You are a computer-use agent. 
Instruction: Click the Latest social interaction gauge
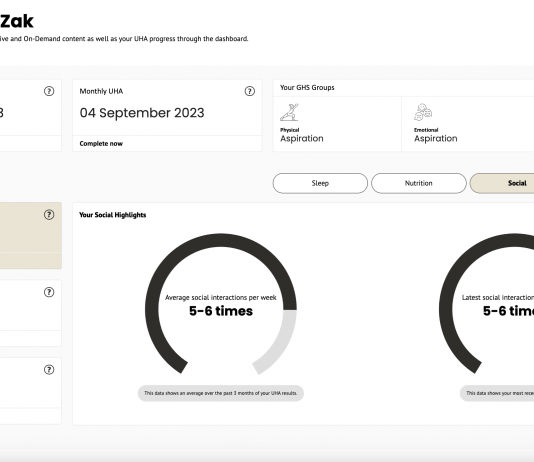coord(486,304)
